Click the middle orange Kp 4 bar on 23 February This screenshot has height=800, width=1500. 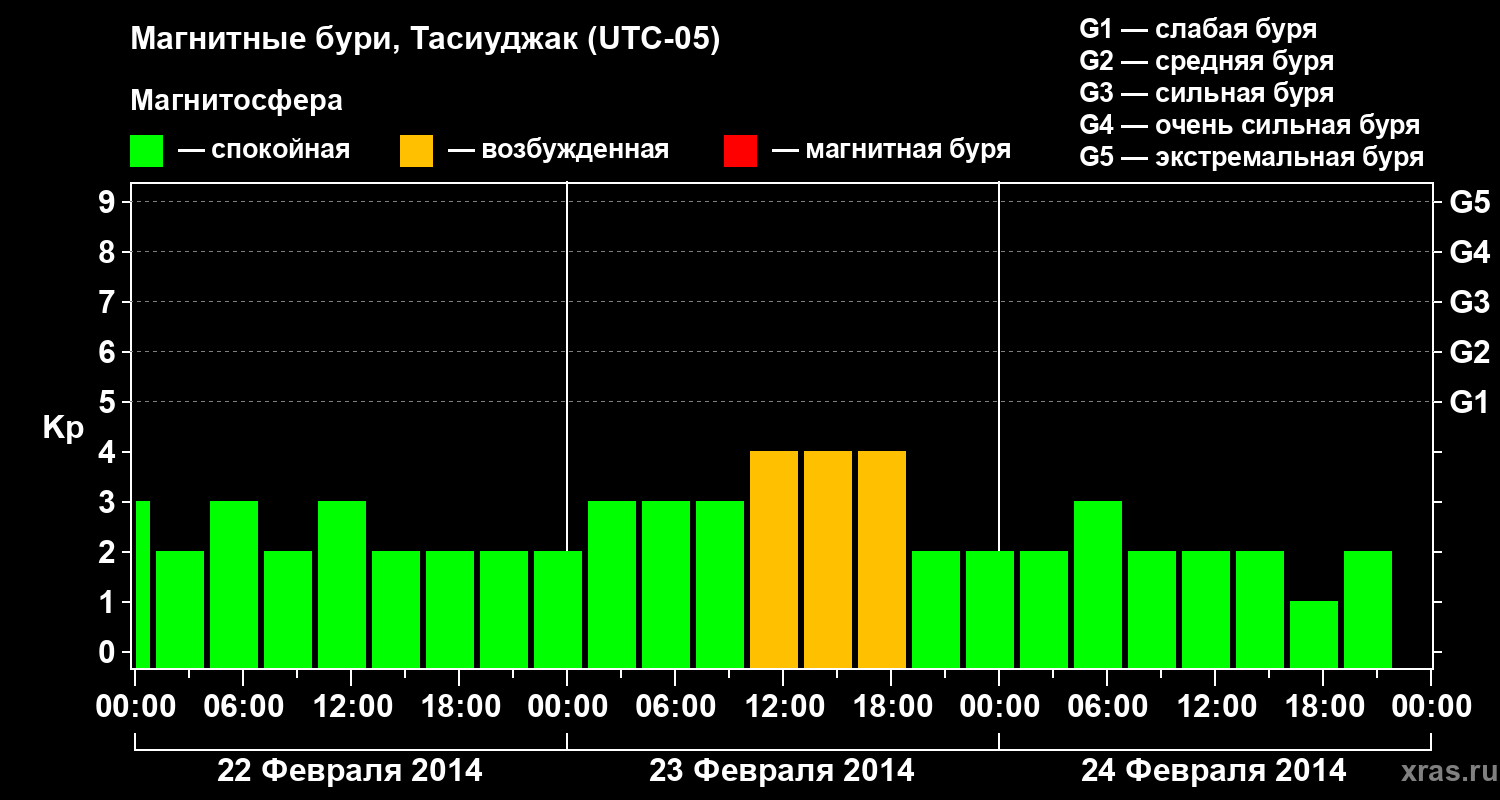coord(828,559)
